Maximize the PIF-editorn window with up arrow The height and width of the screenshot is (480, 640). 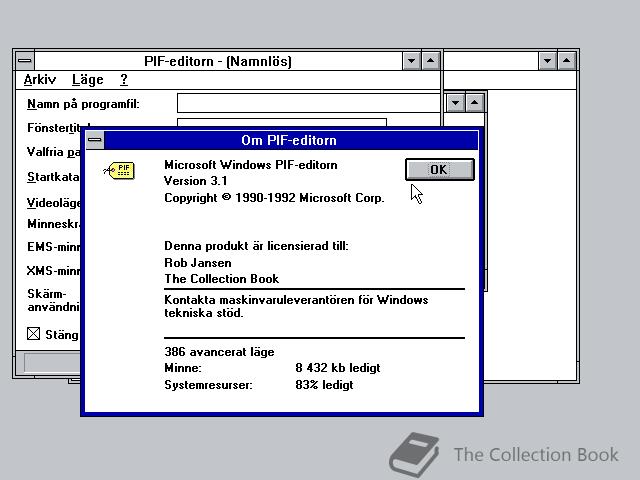[430, 61]
